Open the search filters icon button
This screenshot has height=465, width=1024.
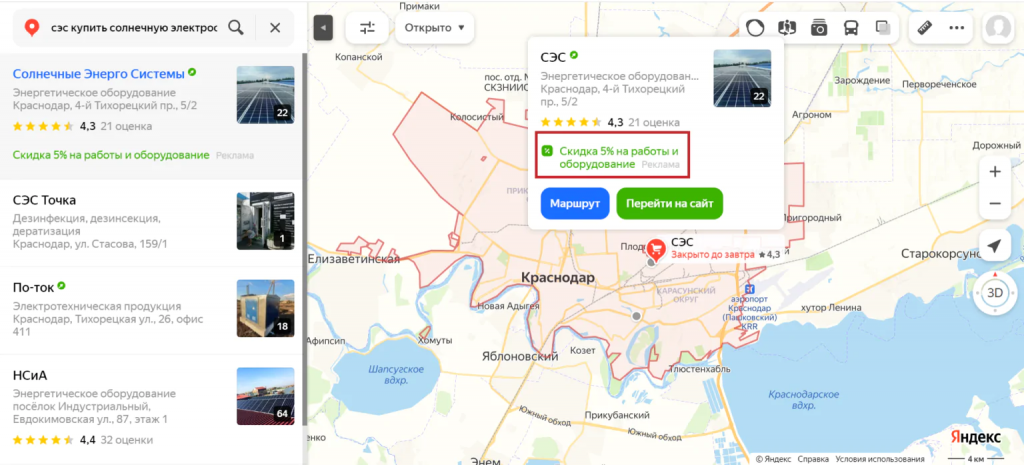coord(368,28)
